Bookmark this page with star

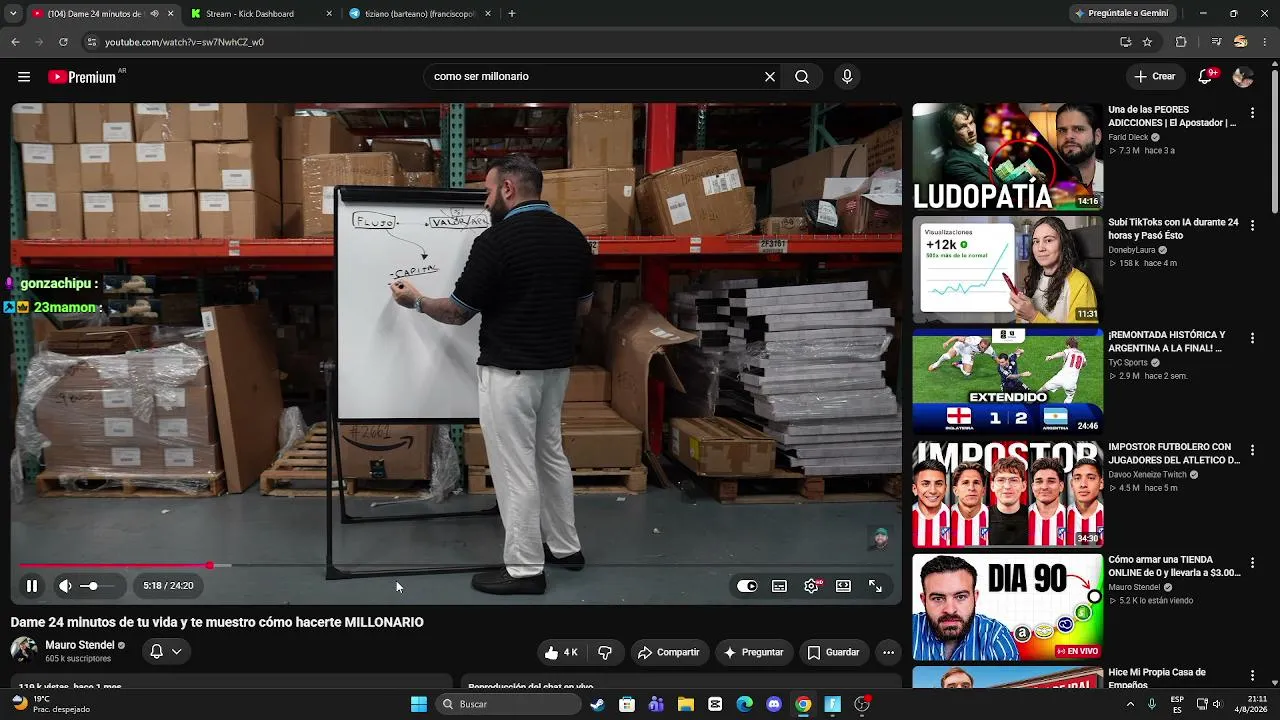pyautogui.click(x=1147, y=42)
